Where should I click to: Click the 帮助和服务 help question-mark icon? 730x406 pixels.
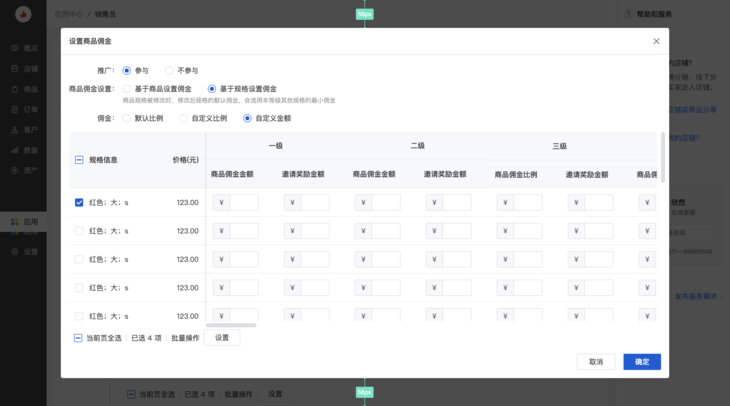[629, 14]
